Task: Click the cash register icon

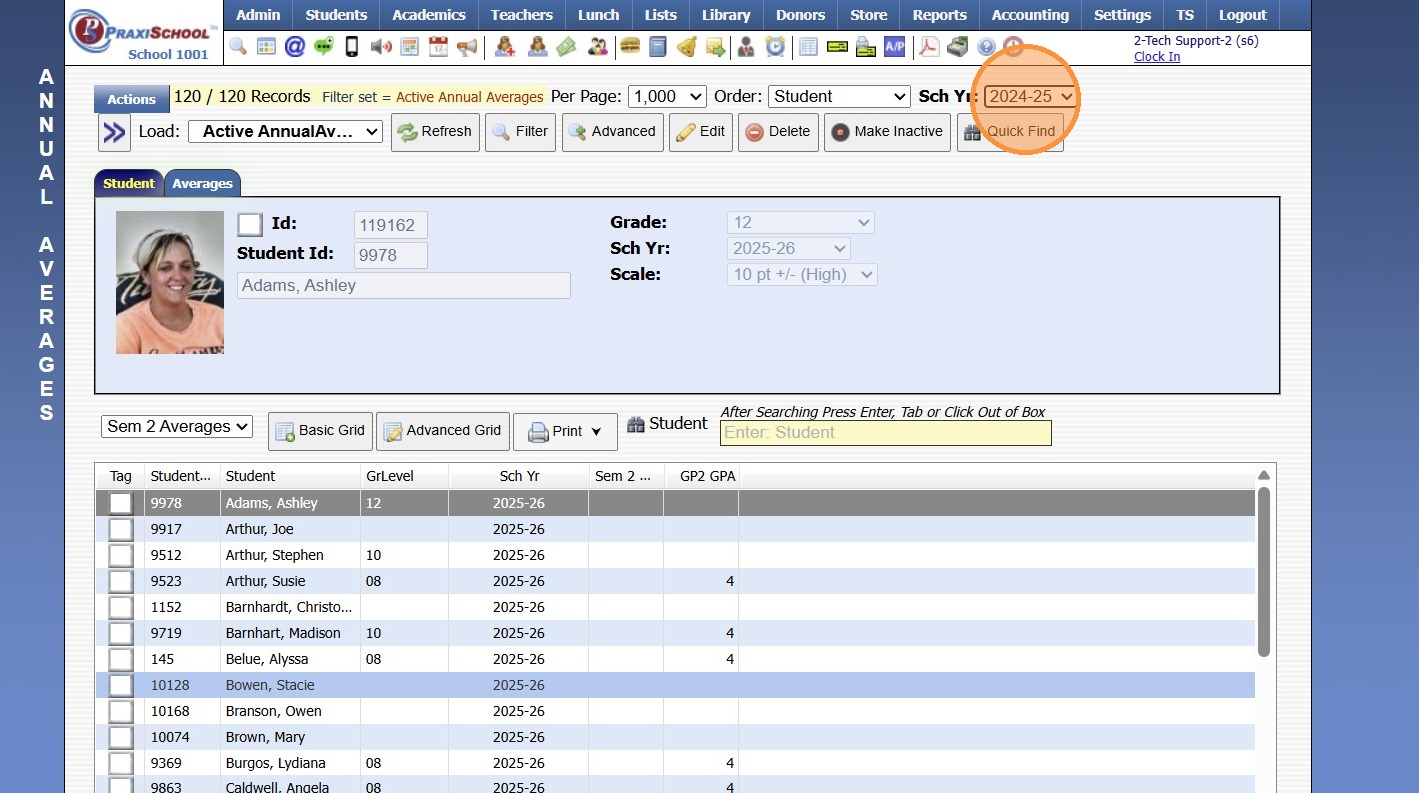Action: coord(957,46)
